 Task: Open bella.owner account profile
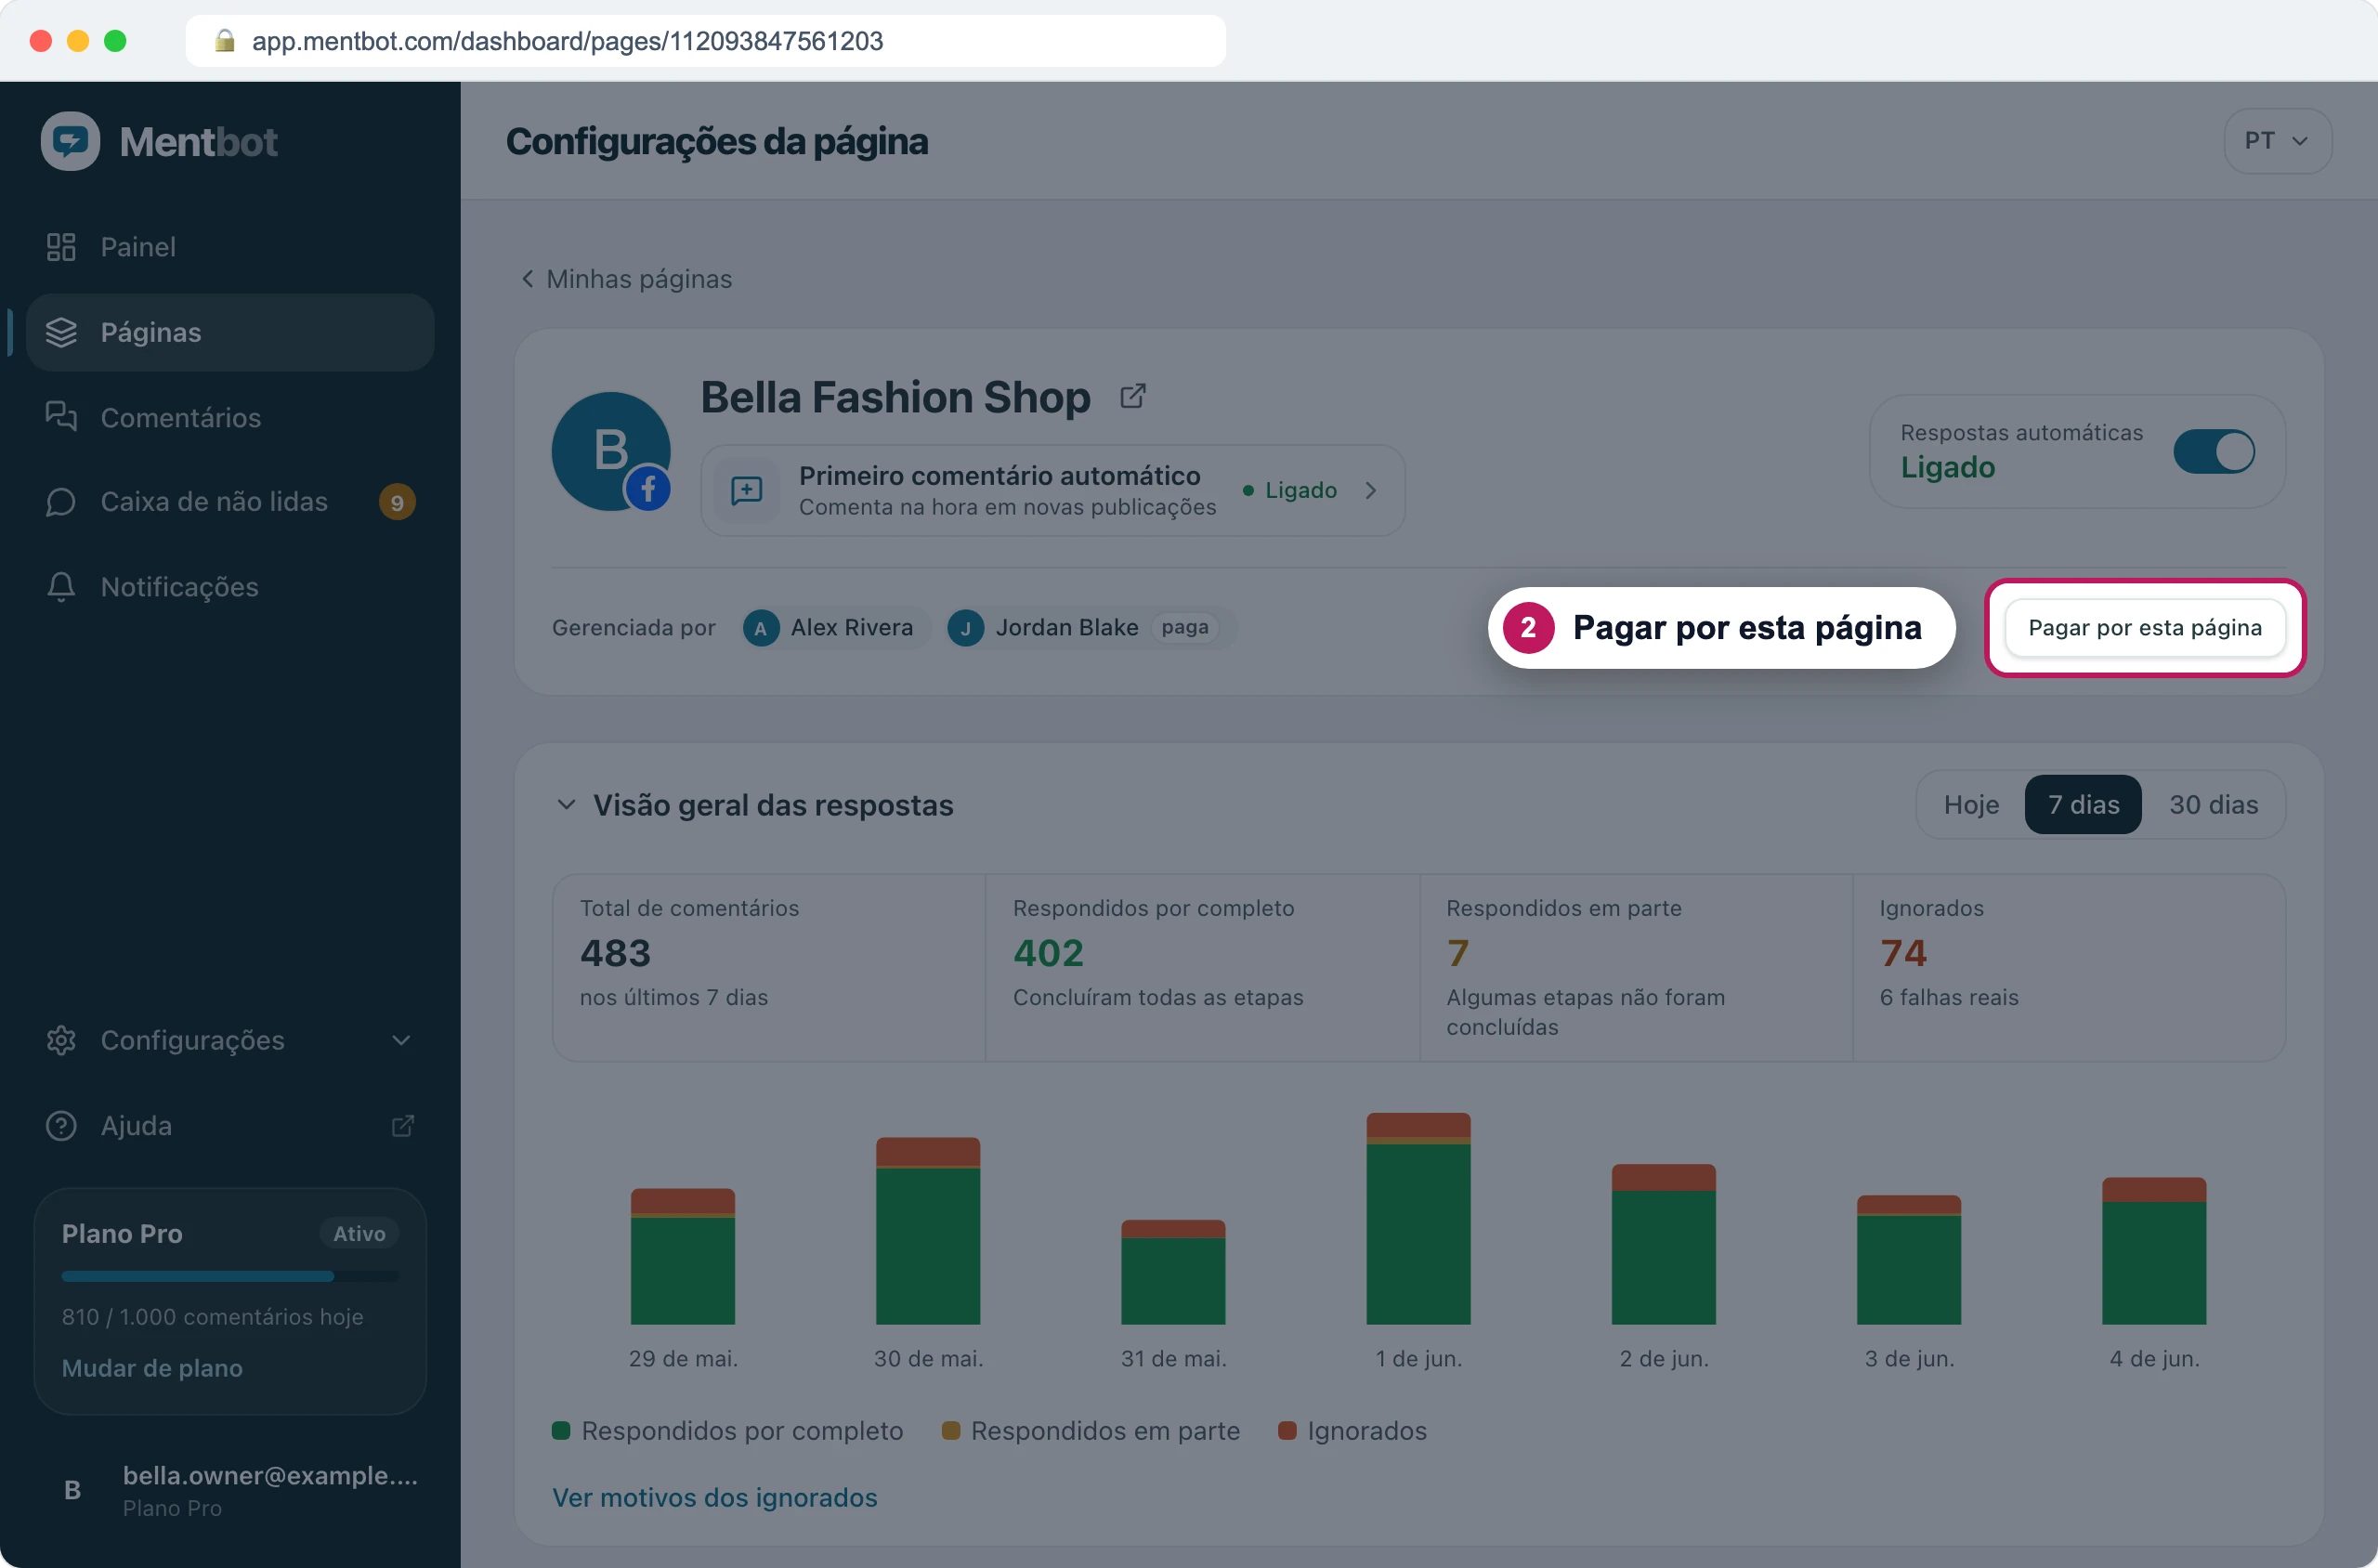pyautogui.click(x=230, y=1490)
